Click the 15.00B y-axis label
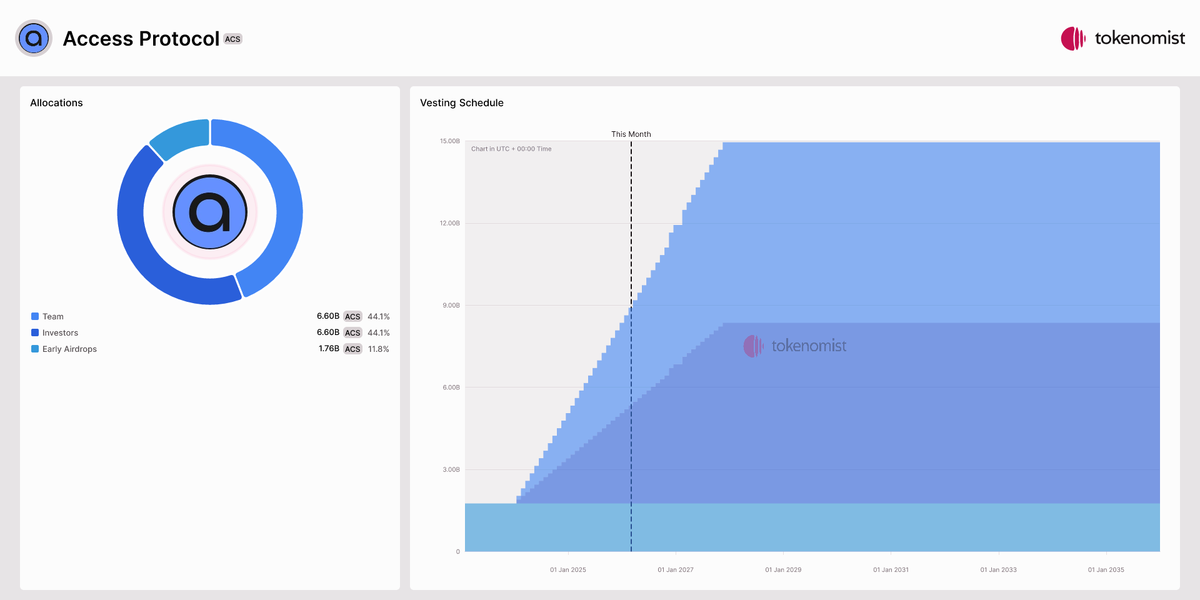1200x600 pixels. point(449,142)
